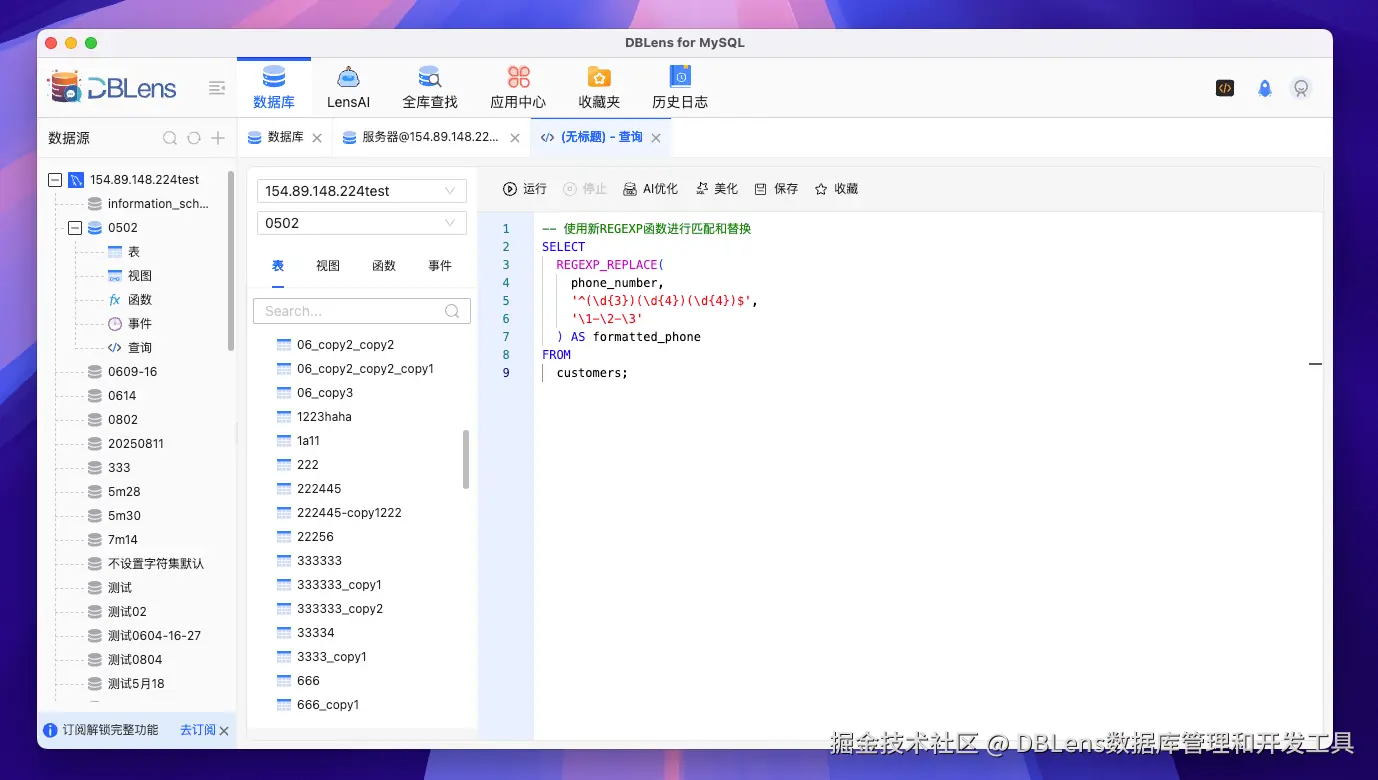Save the query with 保存
Screen dimensions: 1378x780
[x=776, y=188]
